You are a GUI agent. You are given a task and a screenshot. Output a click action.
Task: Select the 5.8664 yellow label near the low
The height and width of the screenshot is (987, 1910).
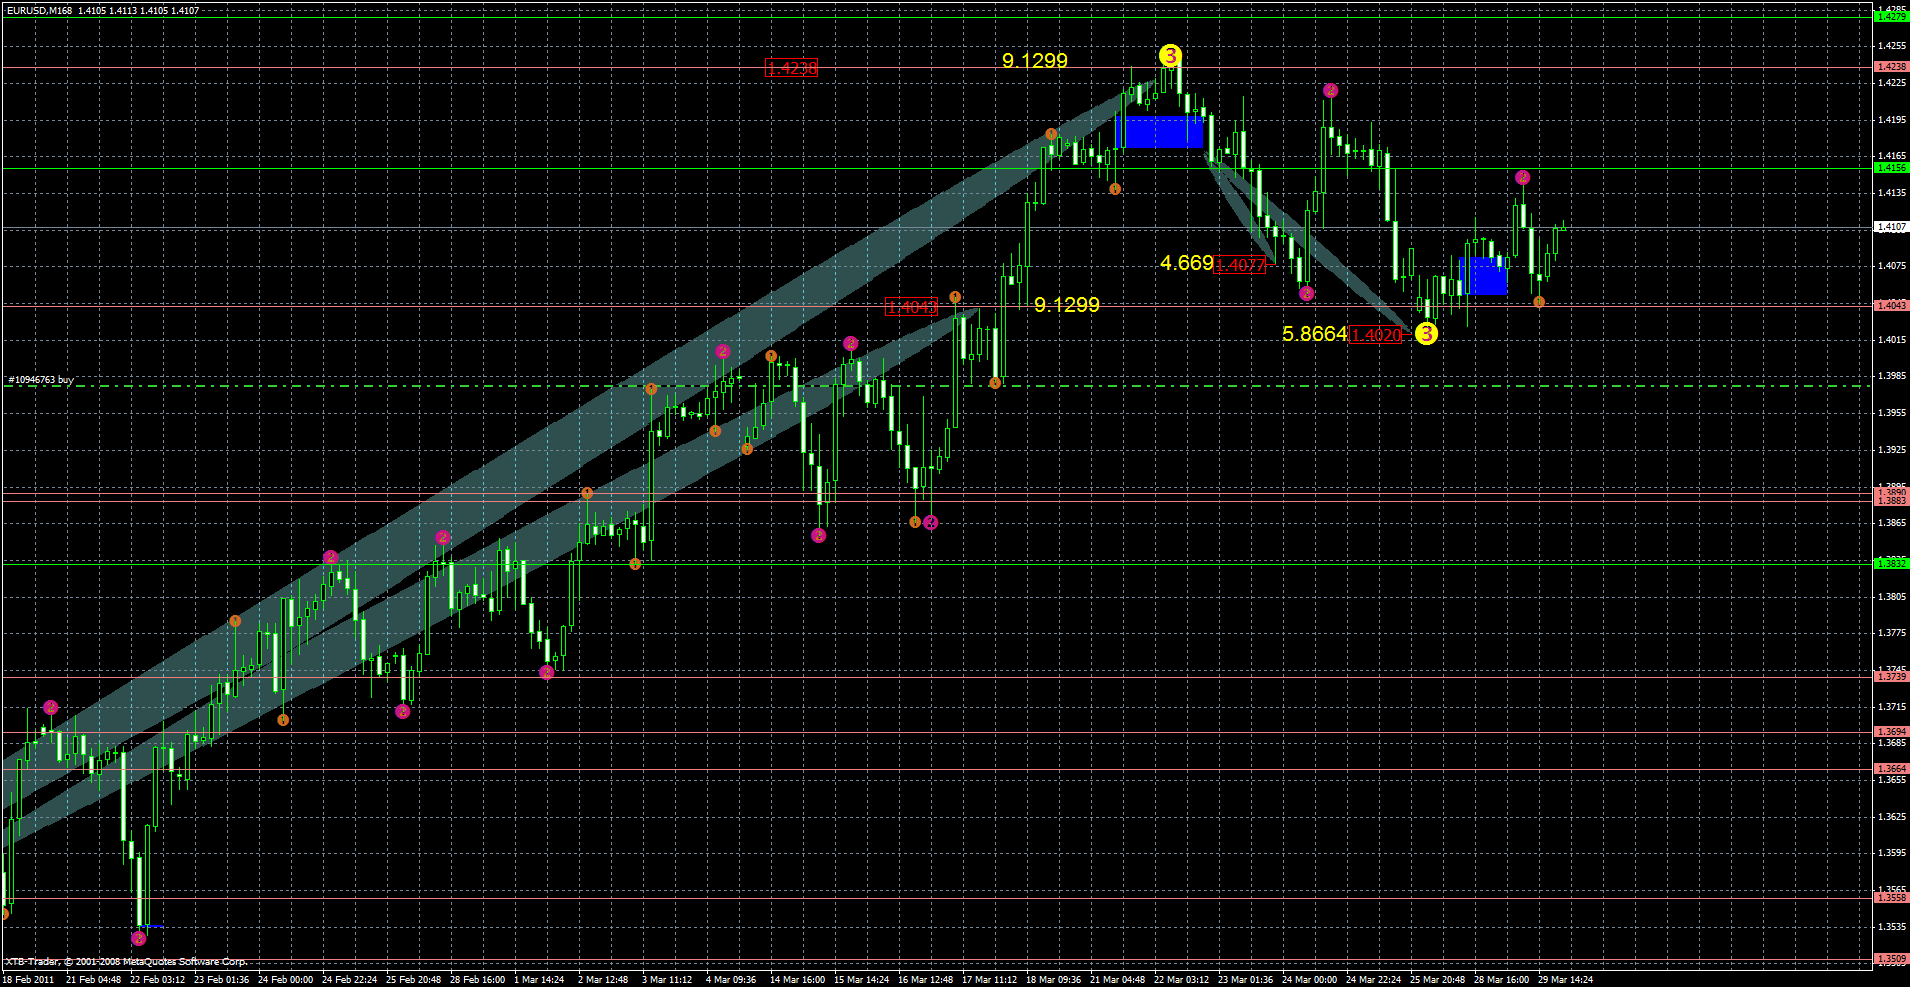(x=1312, y=334)
